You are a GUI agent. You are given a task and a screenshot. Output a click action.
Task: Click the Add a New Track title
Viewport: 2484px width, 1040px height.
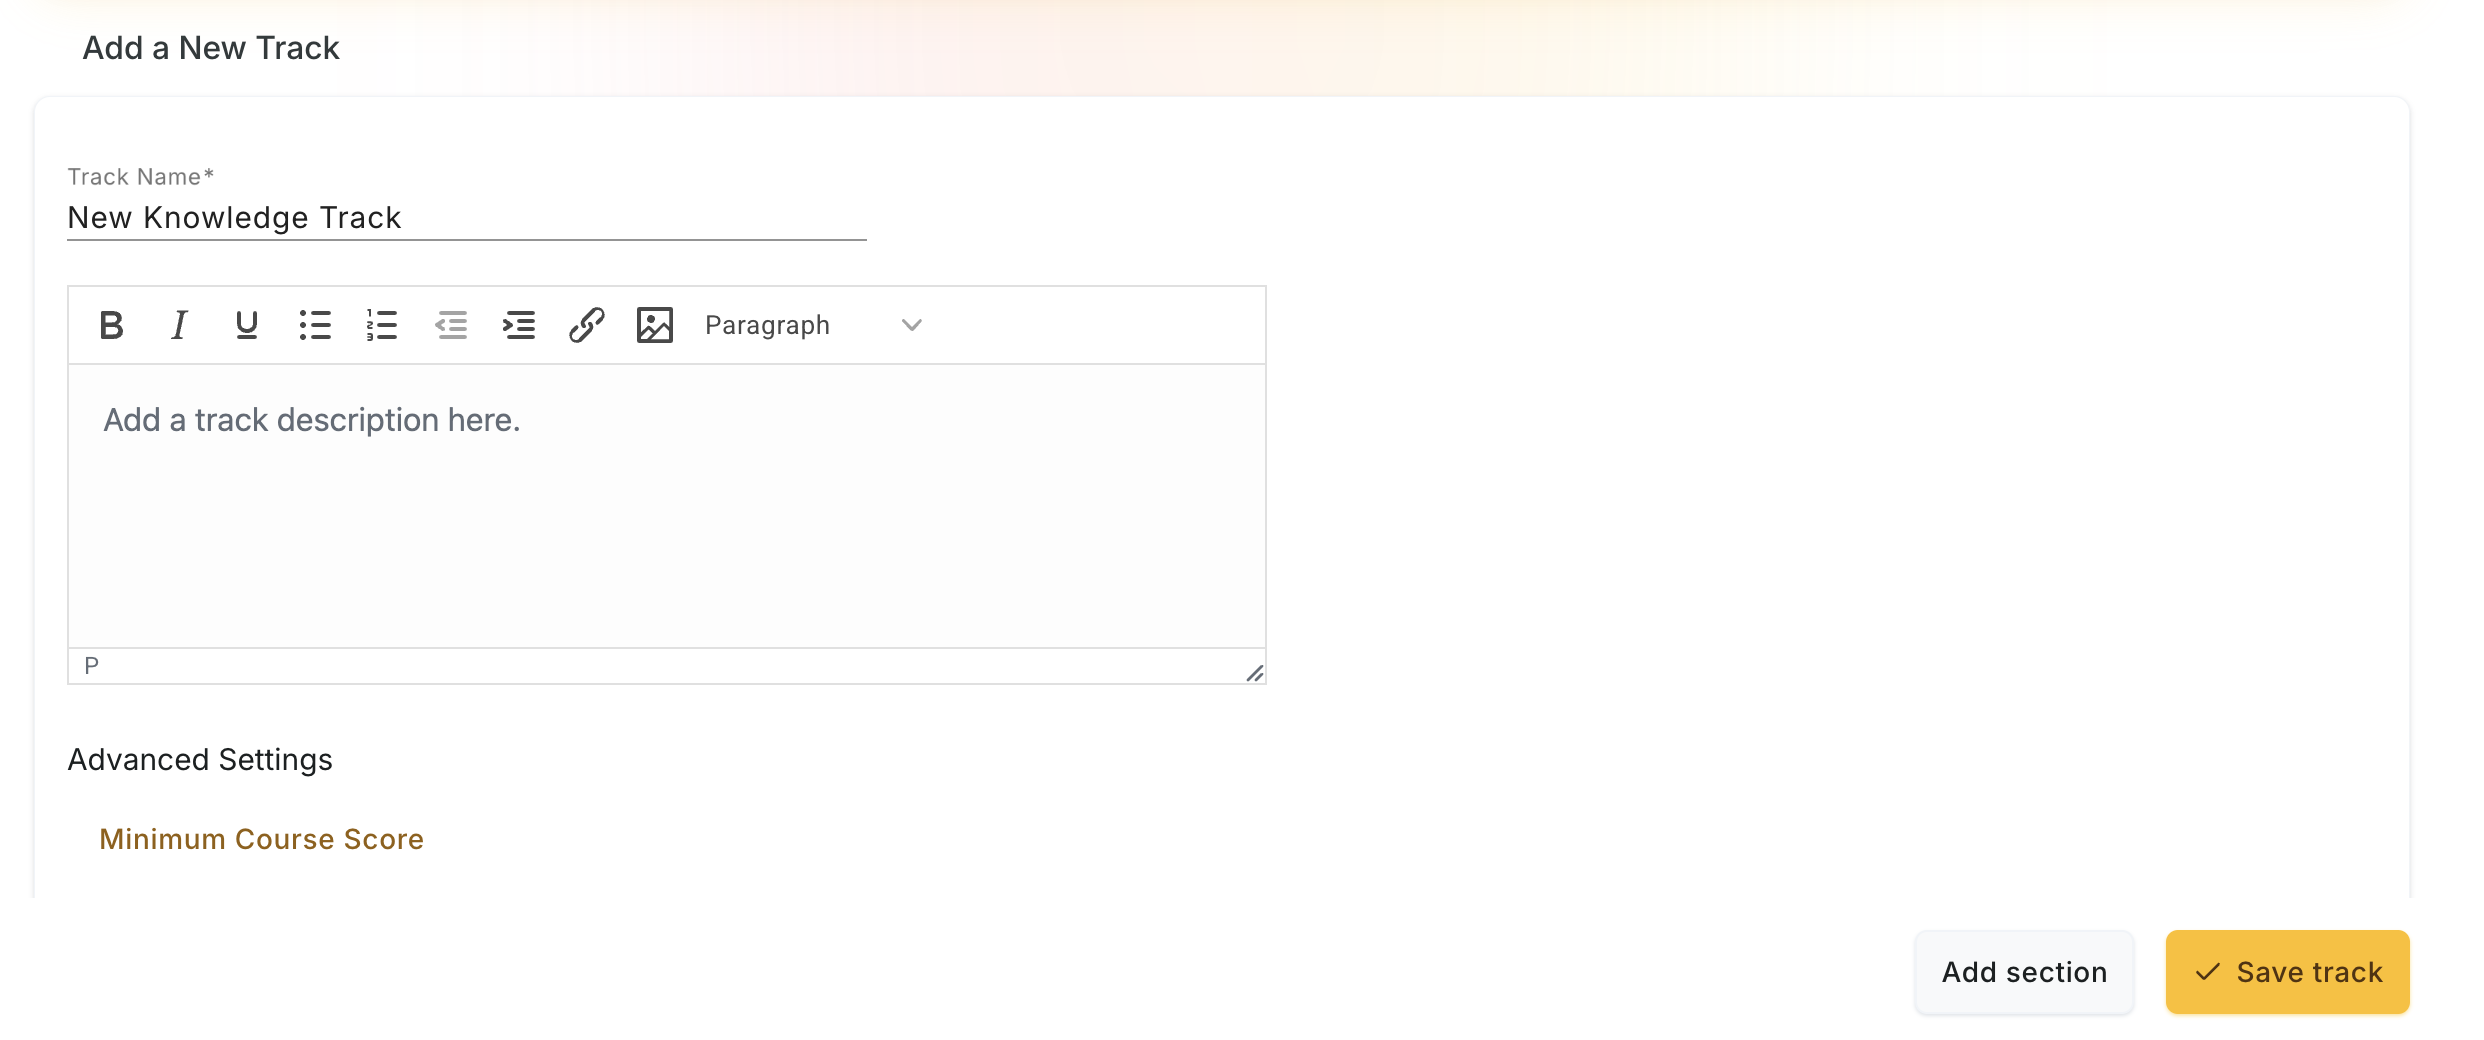point(211,48)
